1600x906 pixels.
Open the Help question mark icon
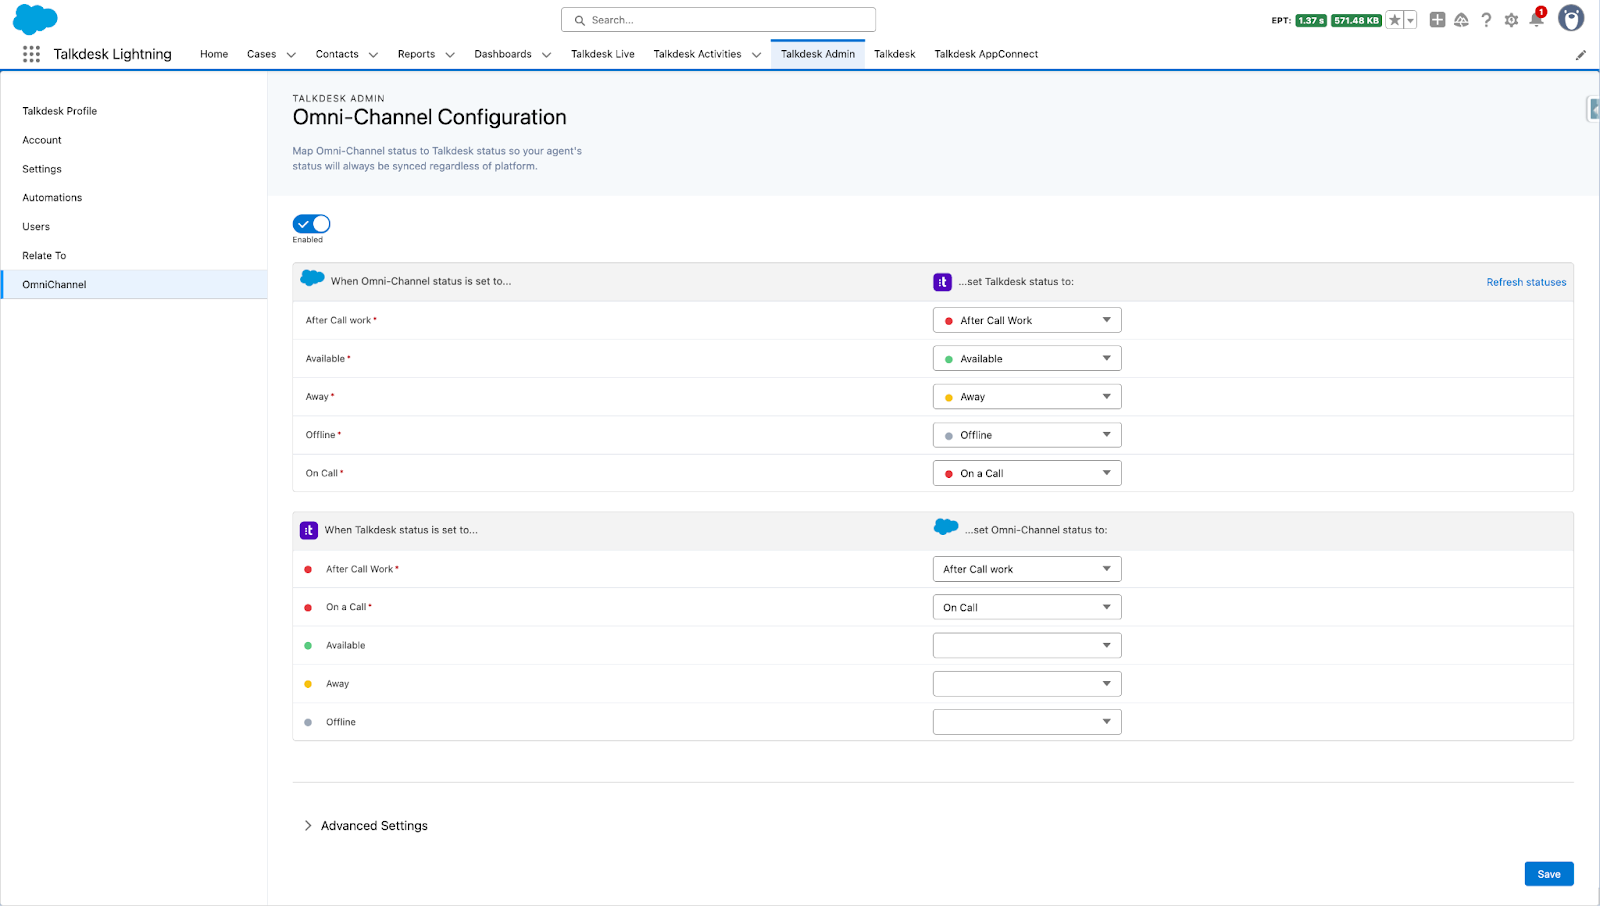[x=1486, y=20]
